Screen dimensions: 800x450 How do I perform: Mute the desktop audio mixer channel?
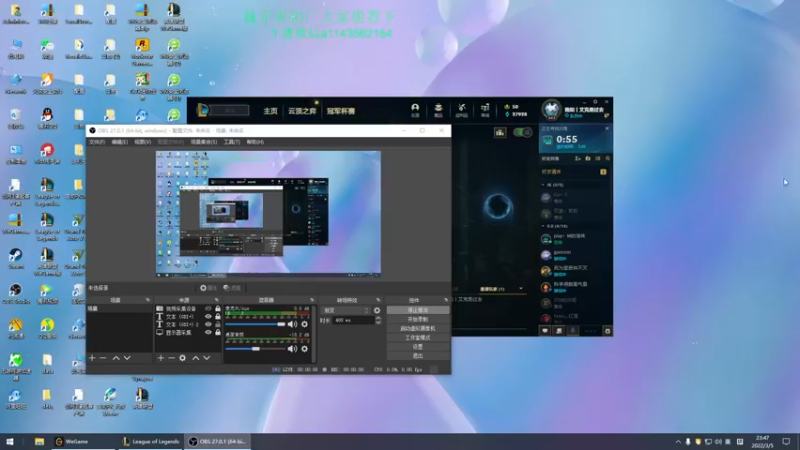pyautogui.click(x=292, y=349)
